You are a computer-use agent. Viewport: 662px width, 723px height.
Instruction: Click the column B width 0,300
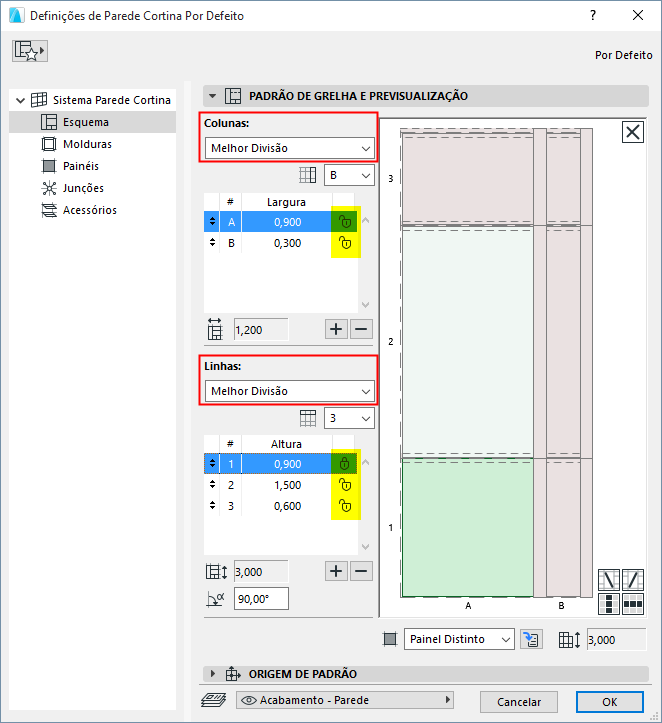pos(287,243)
